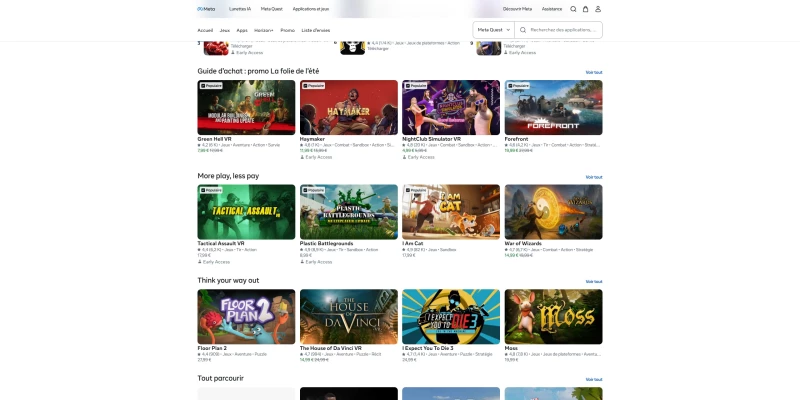Open Green Hell VR thumbnail
This screenshot has width=800, height=400.
[x=246, y=107]
